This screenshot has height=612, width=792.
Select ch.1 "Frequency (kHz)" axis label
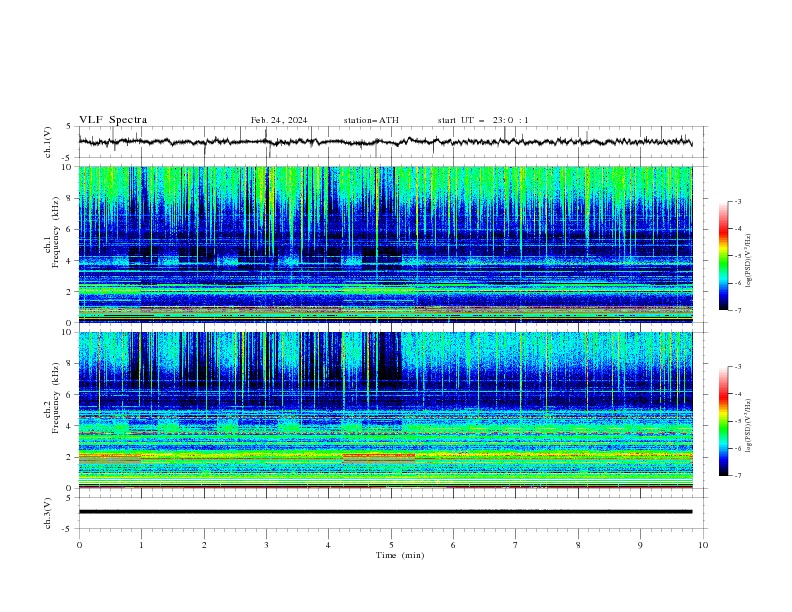(x=56, y=232)
